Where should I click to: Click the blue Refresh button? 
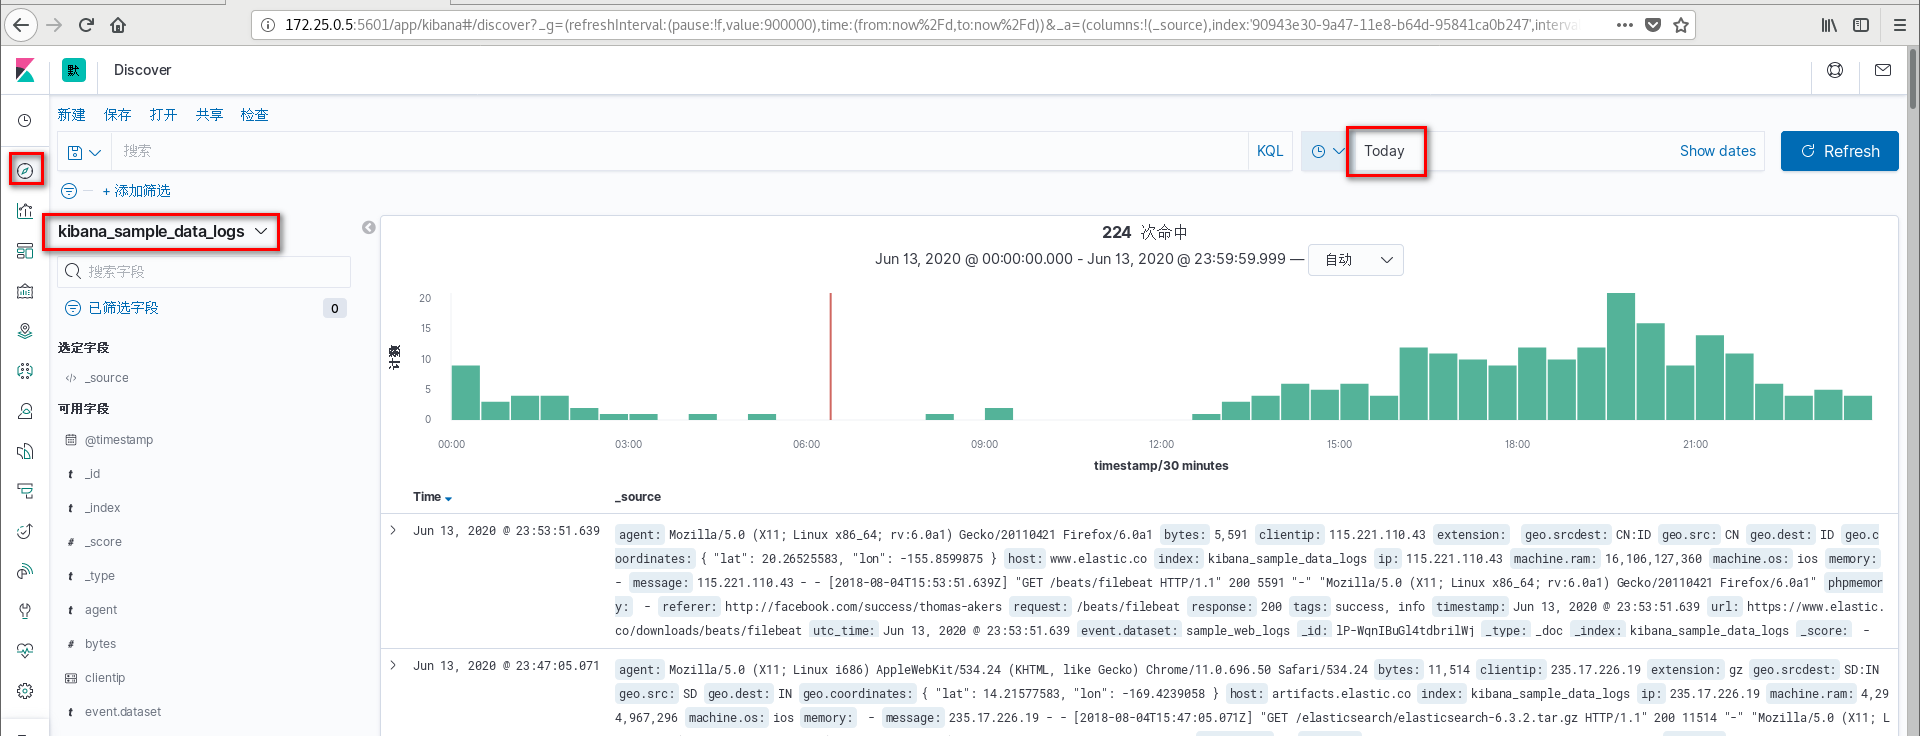tap(1840, 151)
